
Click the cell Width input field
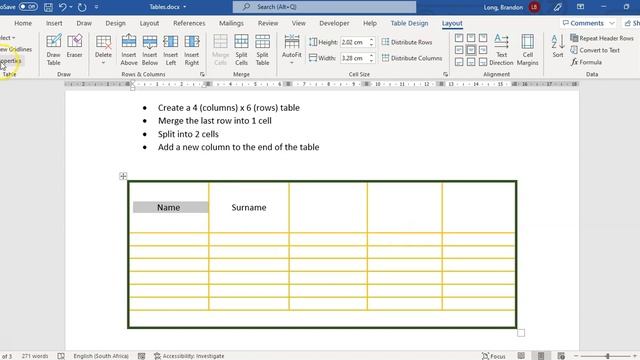[x=354, y=58]
